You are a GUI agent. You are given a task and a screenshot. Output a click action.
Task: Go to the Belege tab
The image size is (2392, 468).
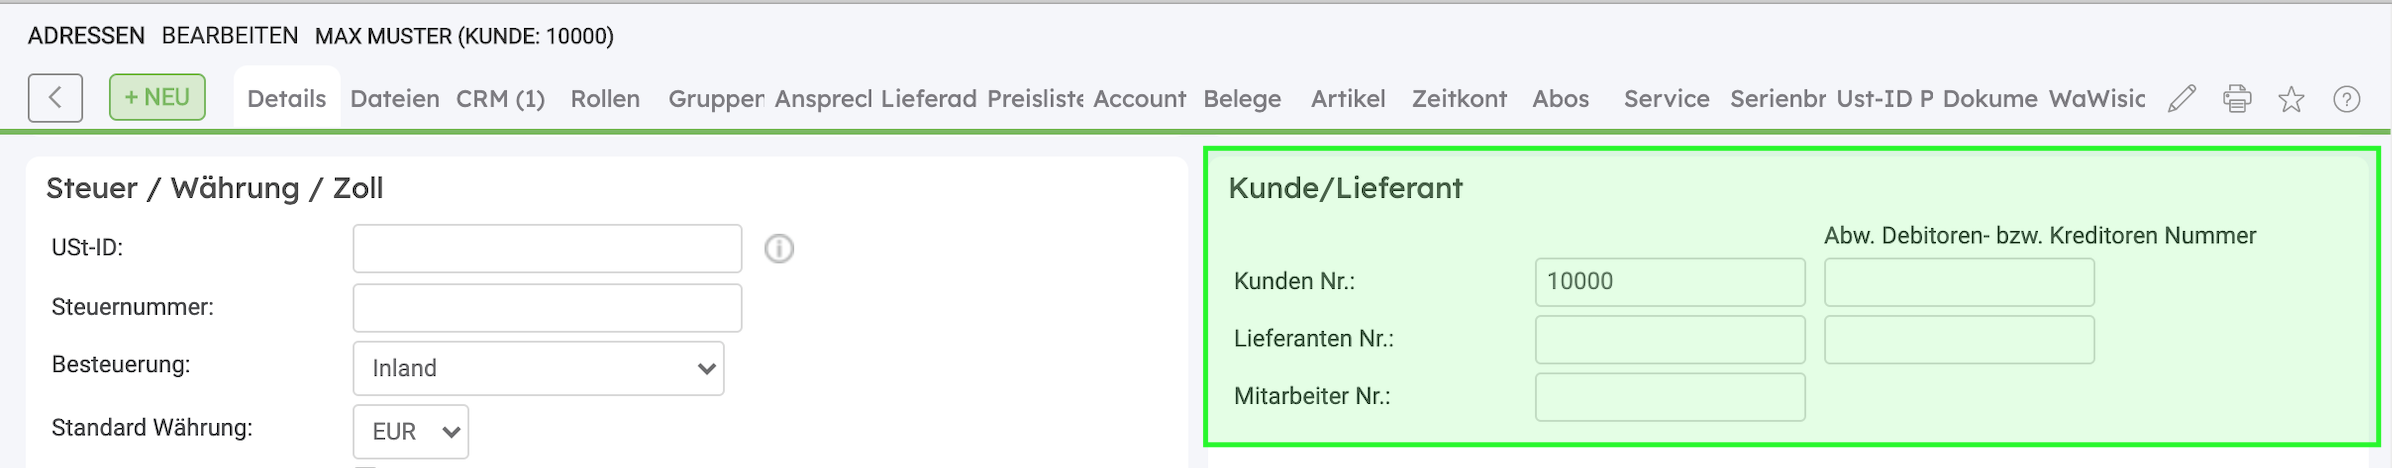tap(1242, 99)
